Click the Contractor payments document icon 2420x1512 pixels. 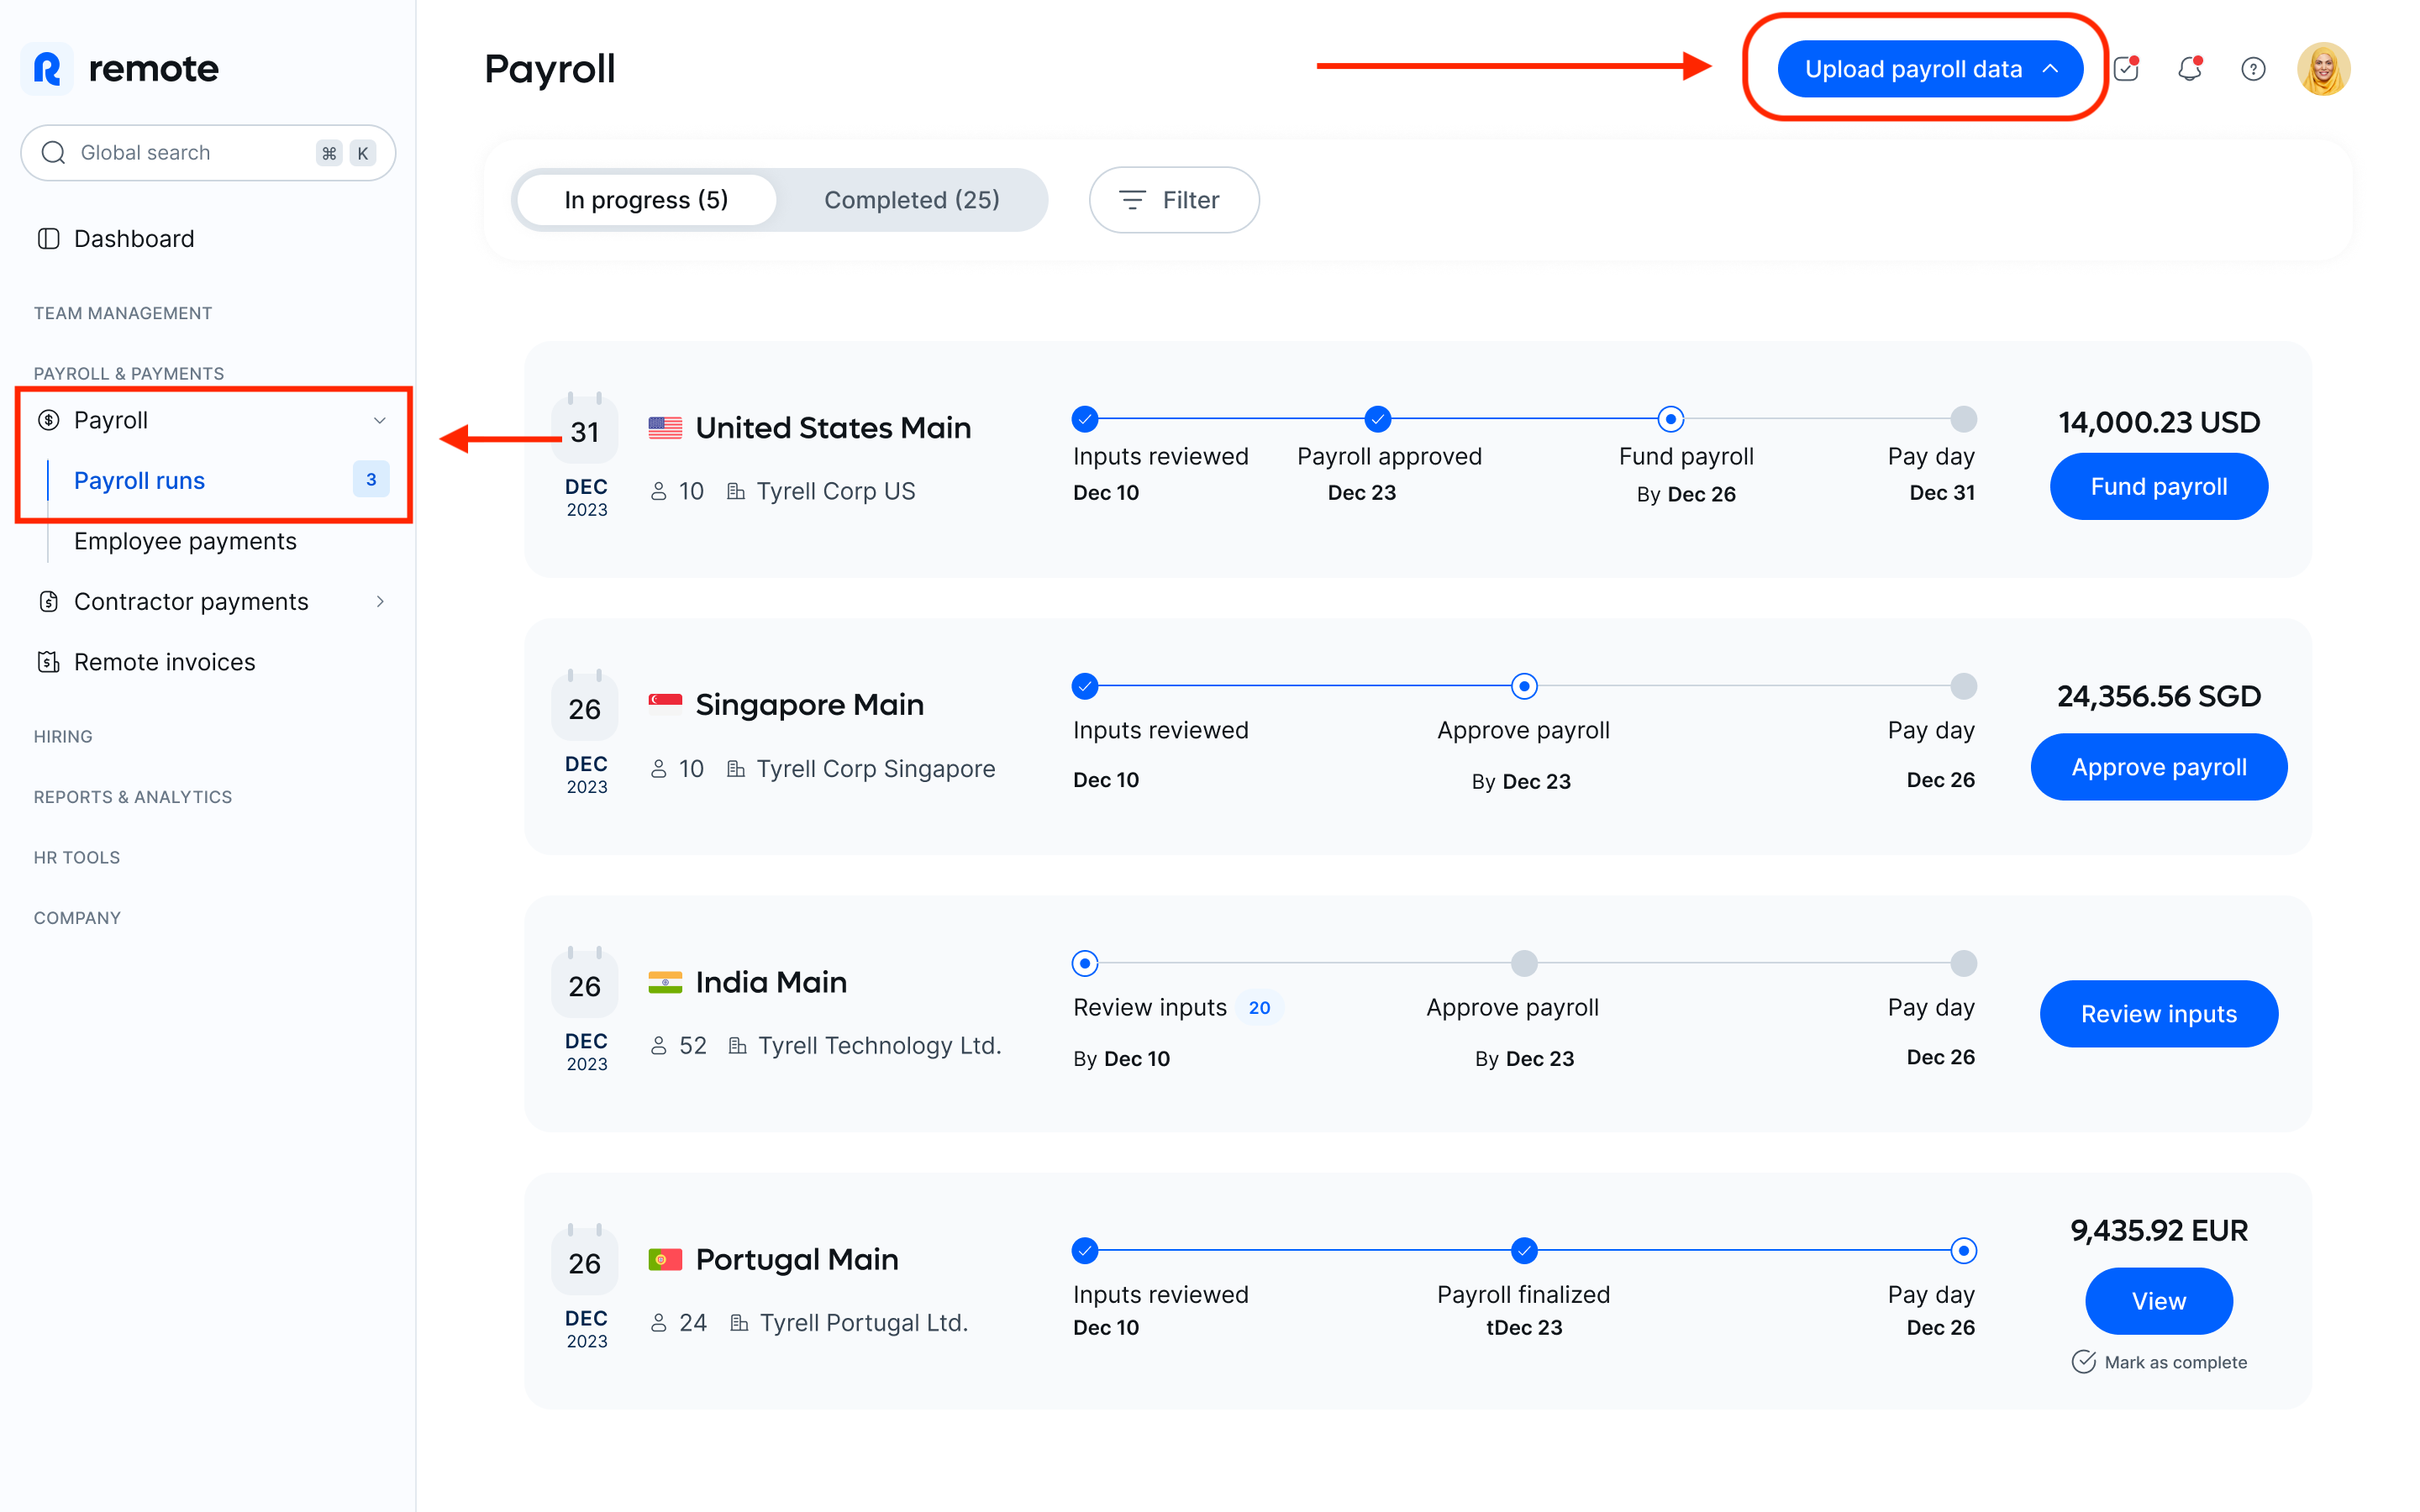click(x=48, y=602)
